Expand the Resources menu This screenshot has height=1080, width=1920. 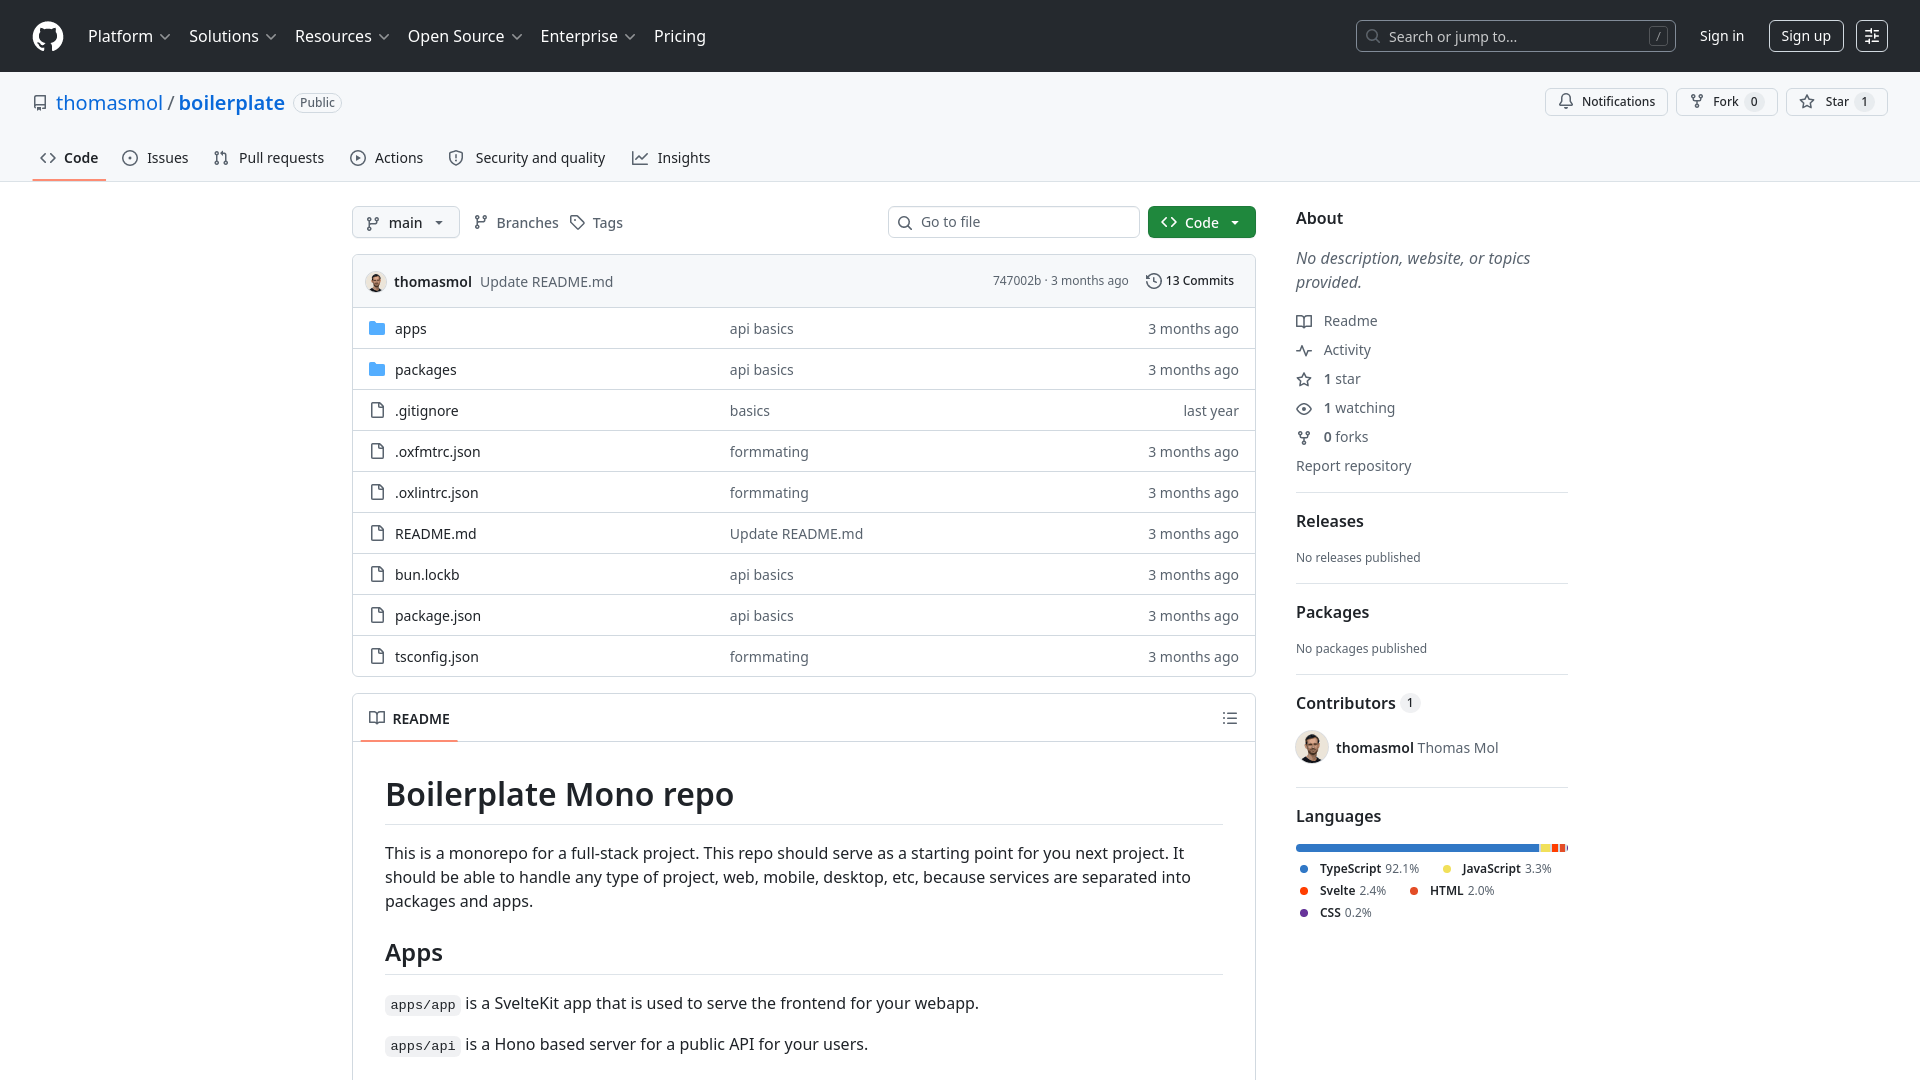coord(342,36)
